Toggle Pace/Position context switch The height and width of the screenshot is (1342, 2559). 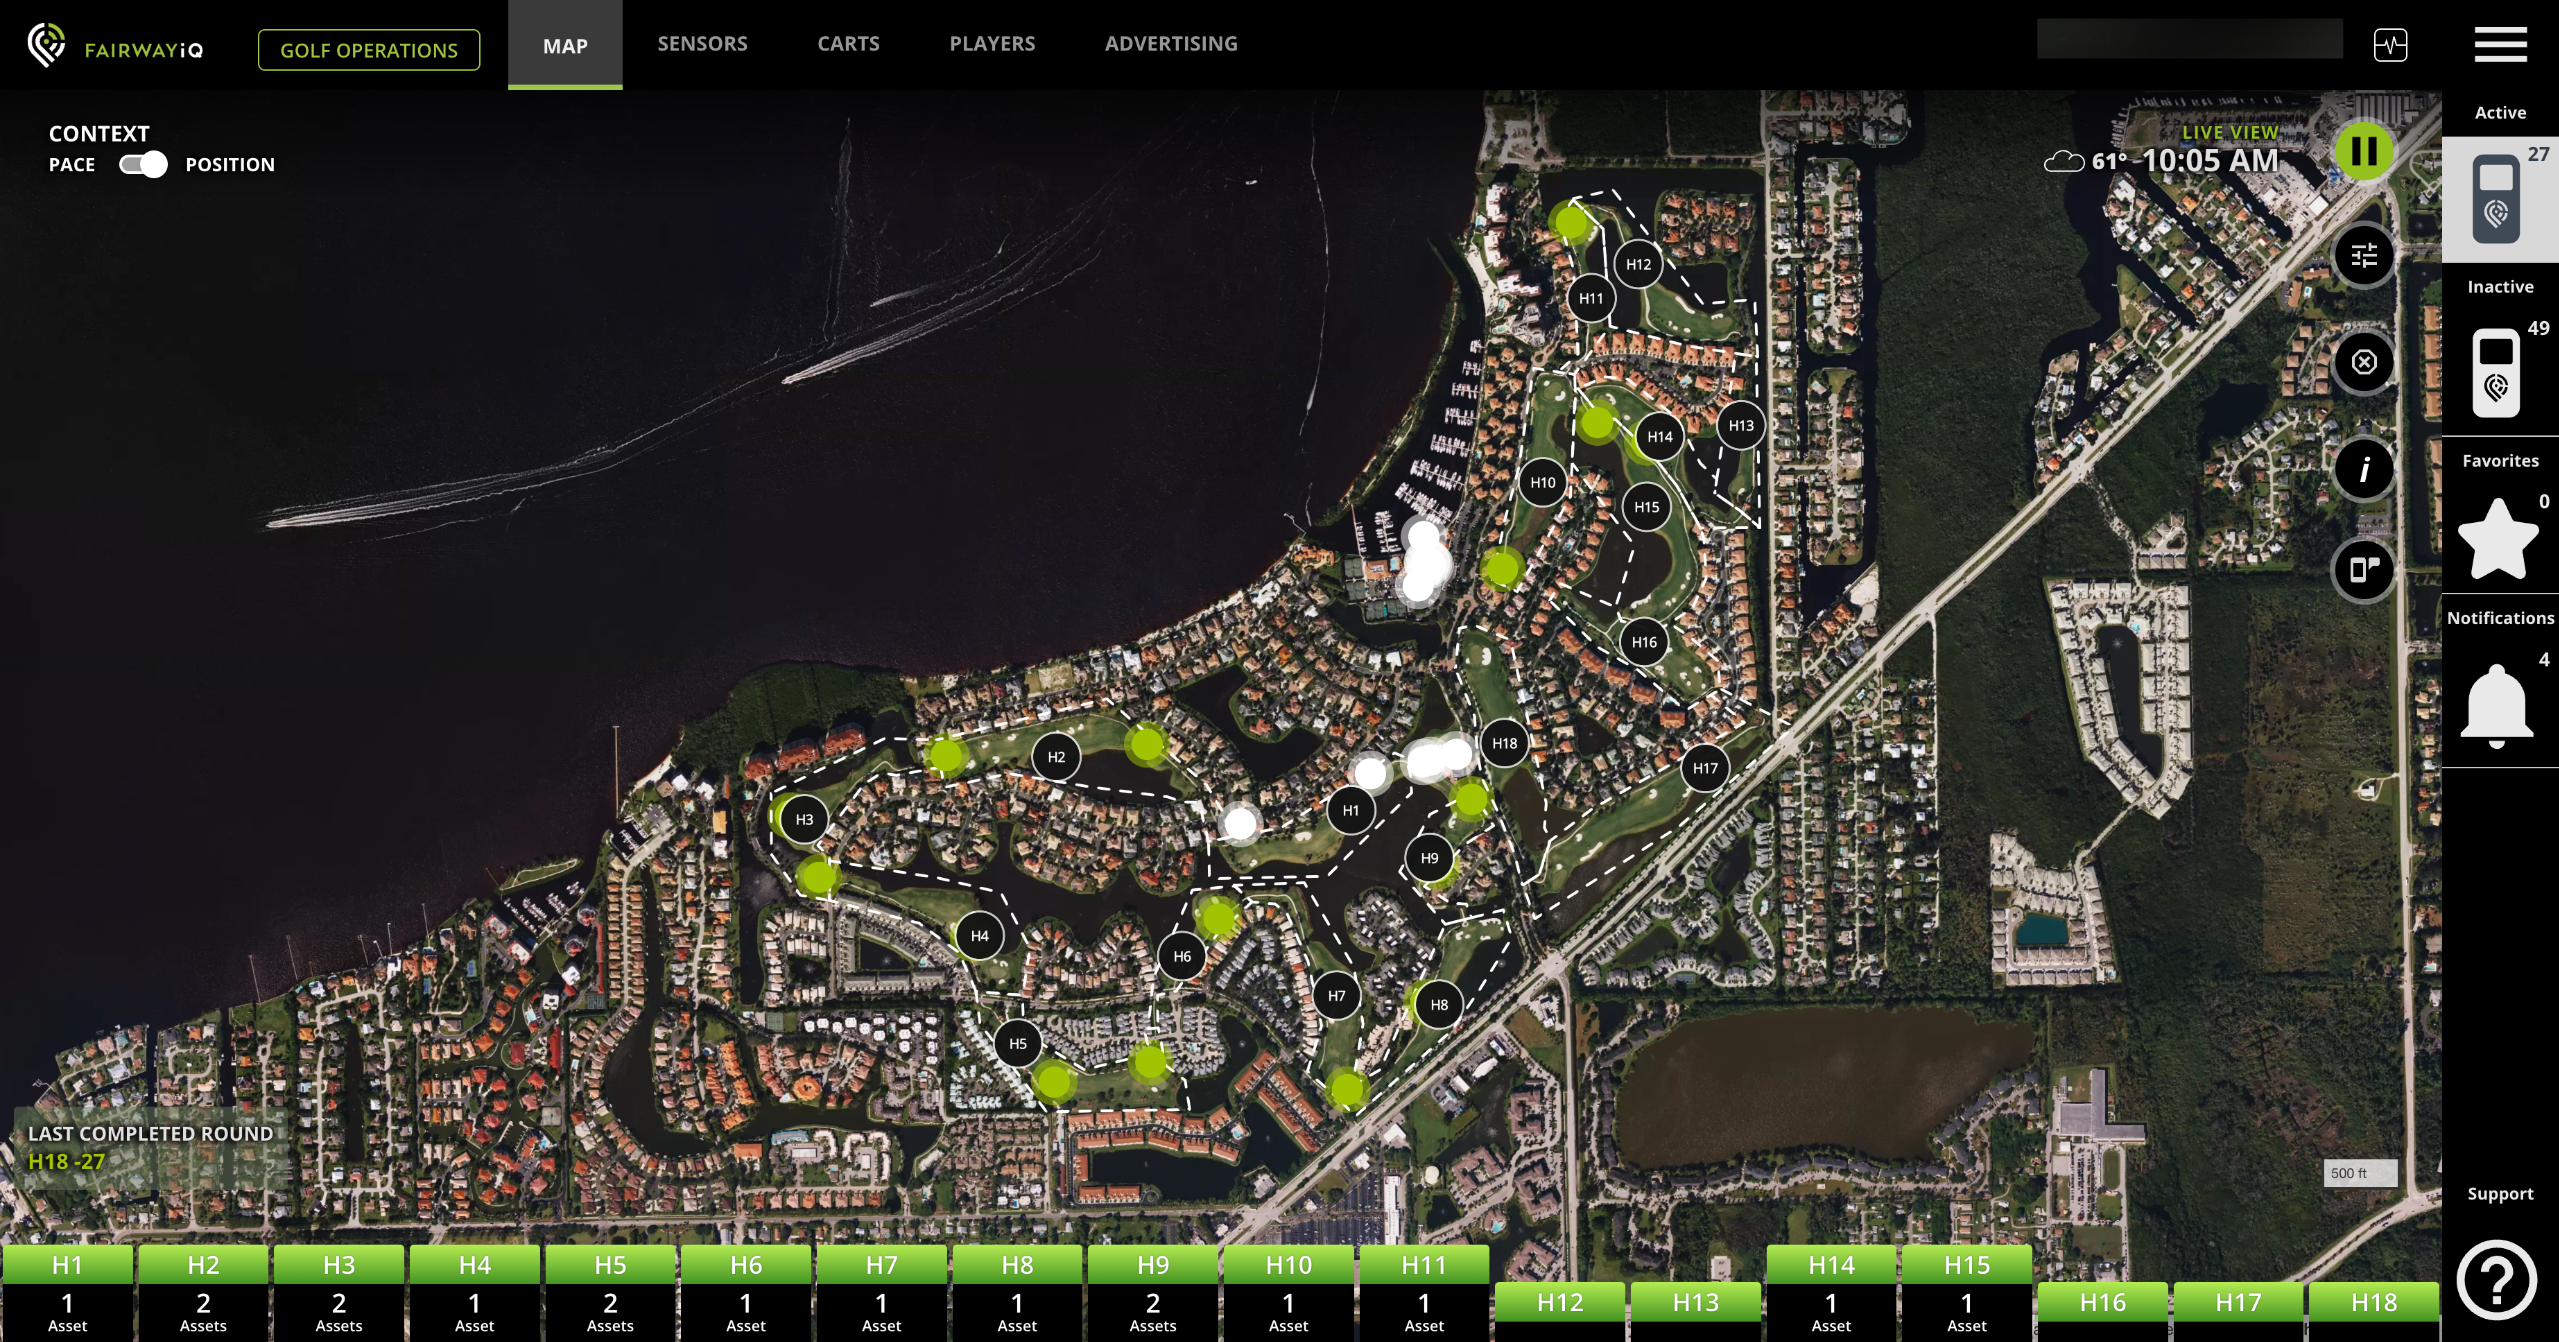(143, 164)
